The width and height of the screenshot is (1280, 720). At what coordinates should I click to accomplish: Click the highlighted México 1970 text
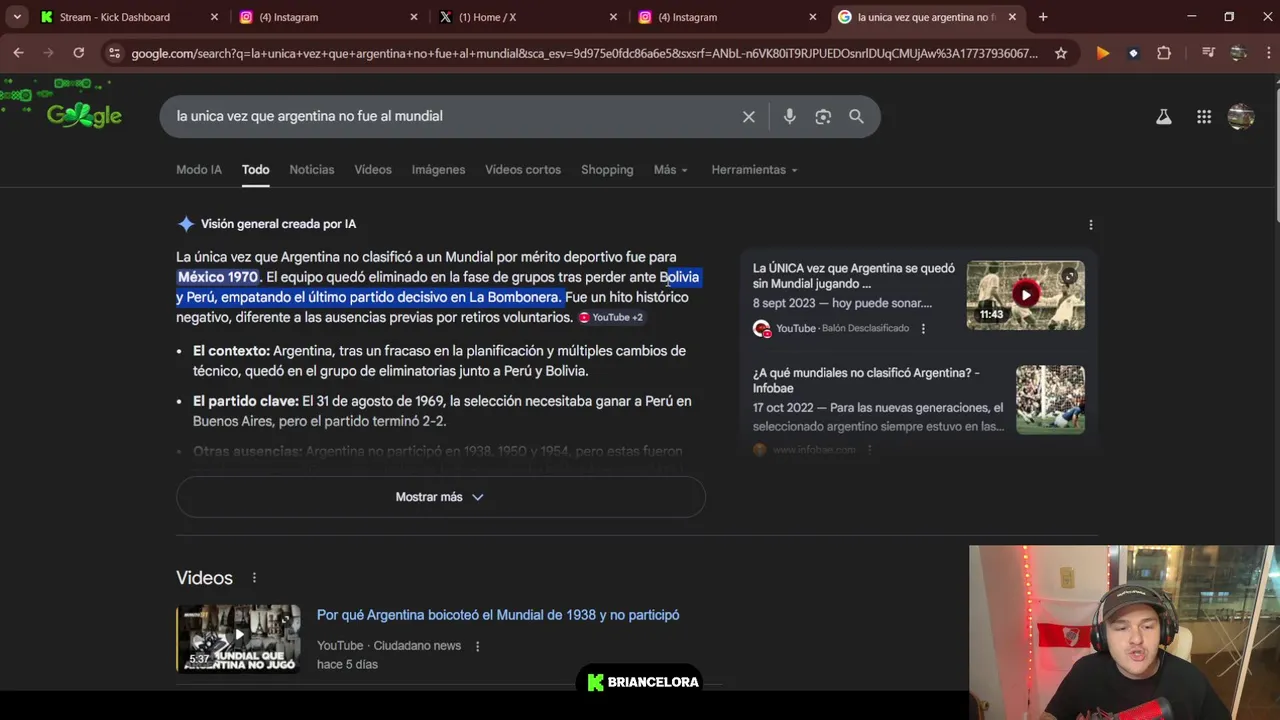[x=218, y=277]
